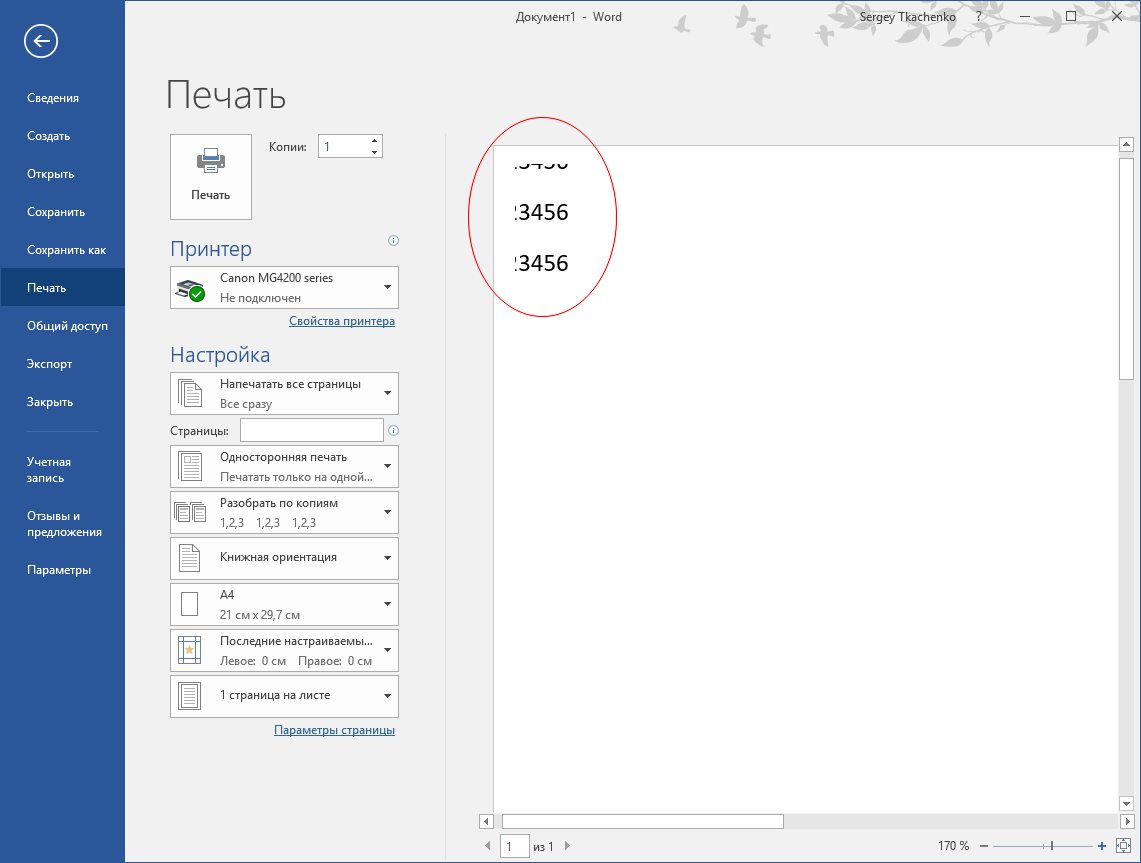1141x863 pixels.
Task: Click the info icon beside Страницы field
Action: click(394, 431)
